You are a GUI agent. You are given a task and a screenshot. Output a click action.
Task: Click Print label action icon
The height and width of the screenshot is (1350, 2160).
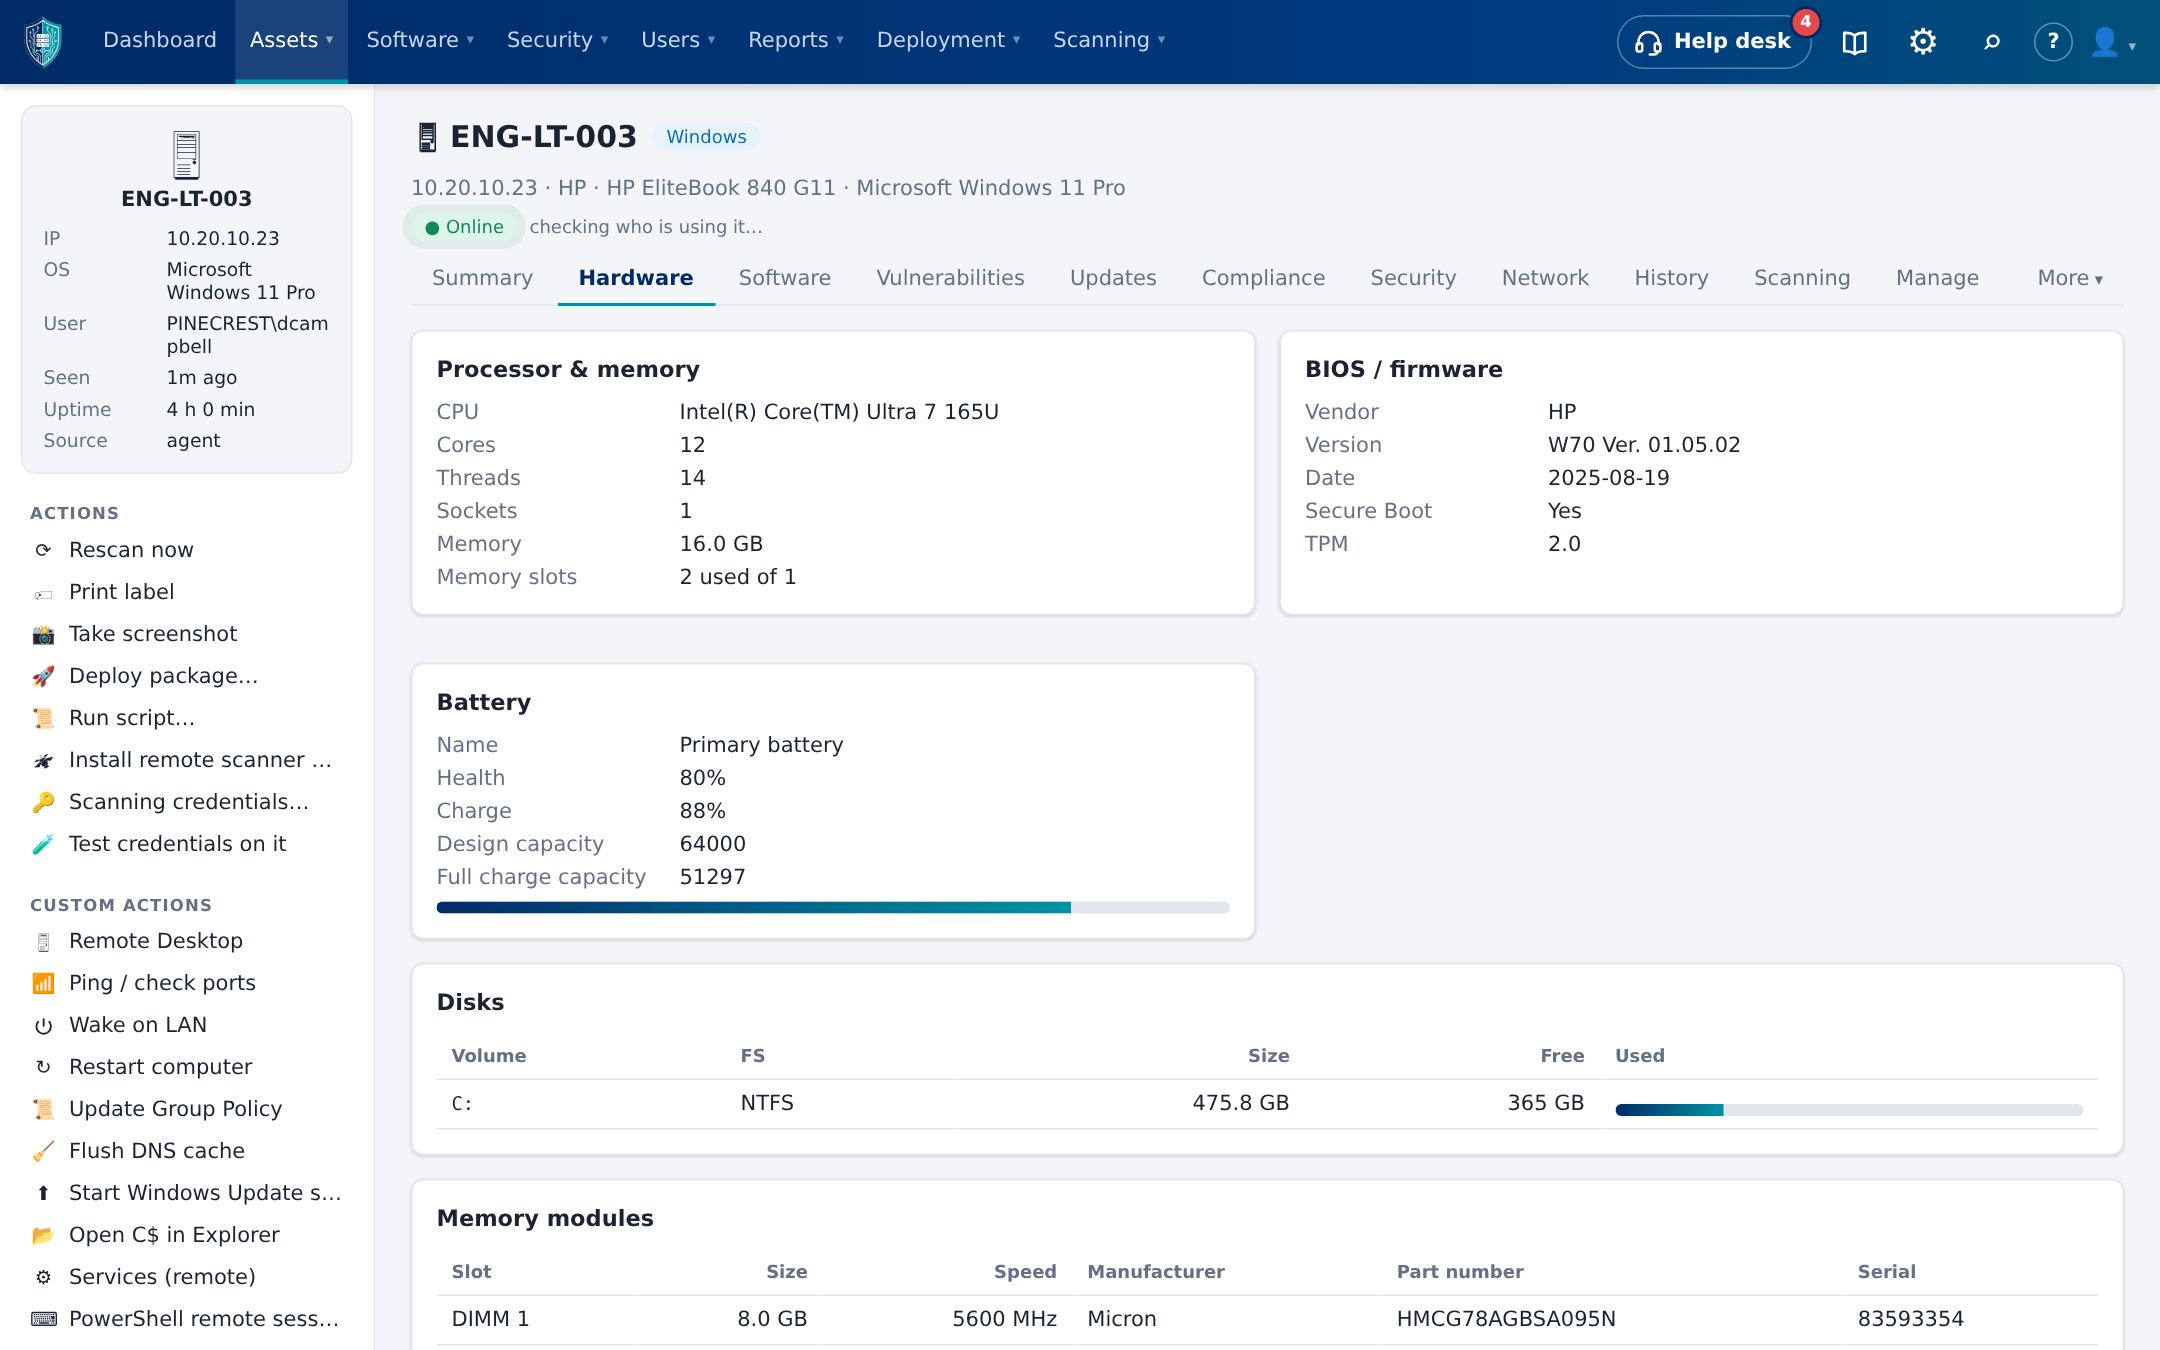point(43,593)
